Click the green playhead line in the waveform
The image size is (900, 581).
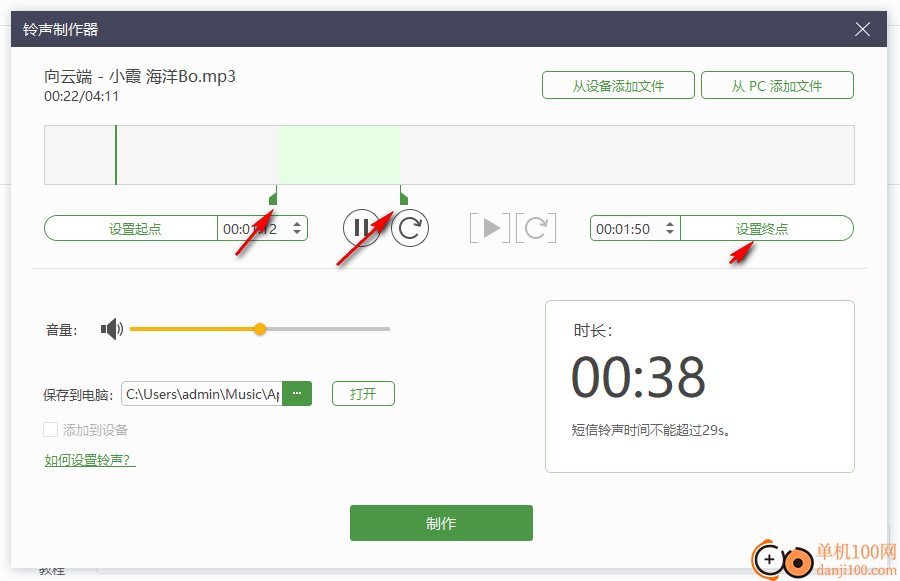(116, 155)
